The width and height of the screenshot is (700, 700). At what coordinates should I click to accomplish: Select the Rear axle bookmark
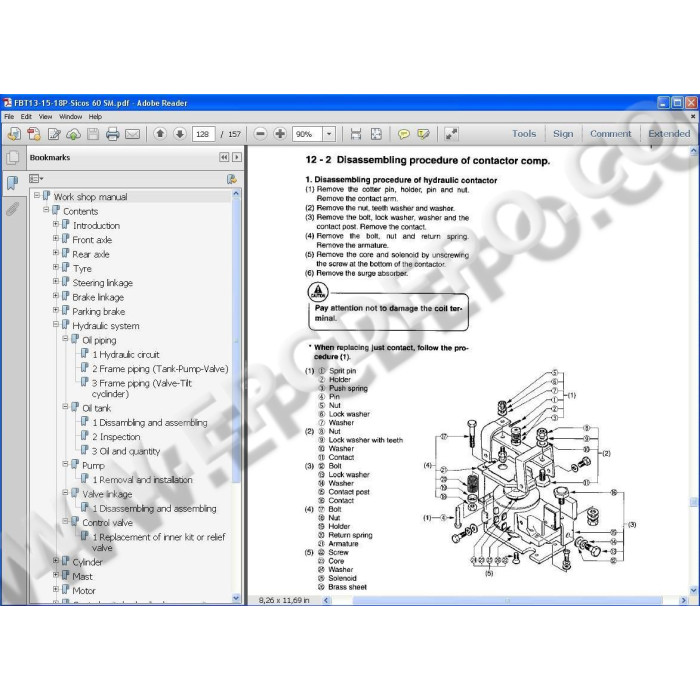click(91, 254)
